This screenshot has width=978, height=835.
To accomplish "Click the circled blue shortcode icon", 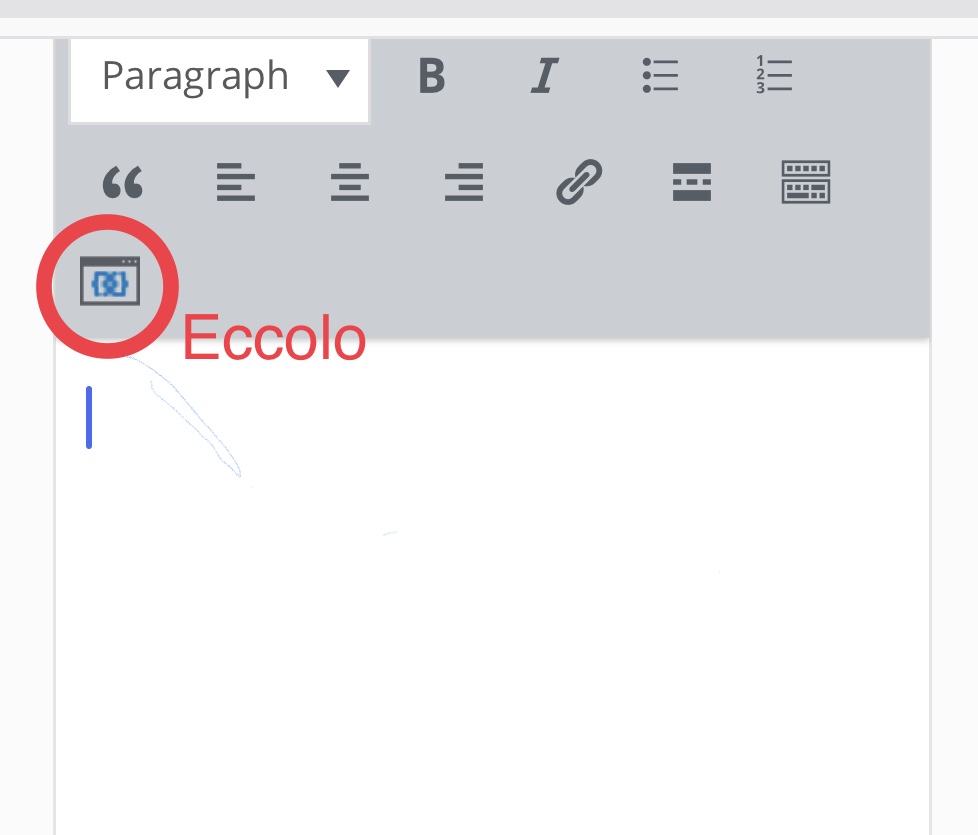I will [x=110, y=281].
